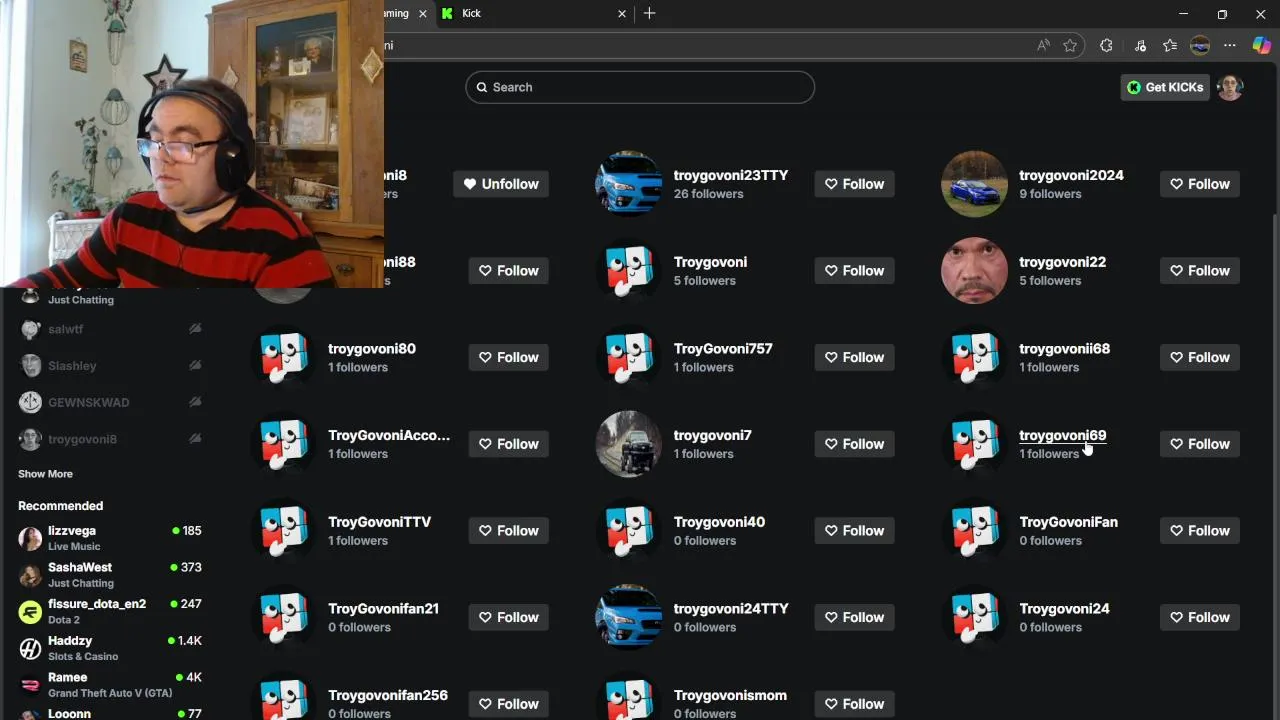
Task: Open troygovoni23TTY blue car avatar
Action: (x=628, y=184)
